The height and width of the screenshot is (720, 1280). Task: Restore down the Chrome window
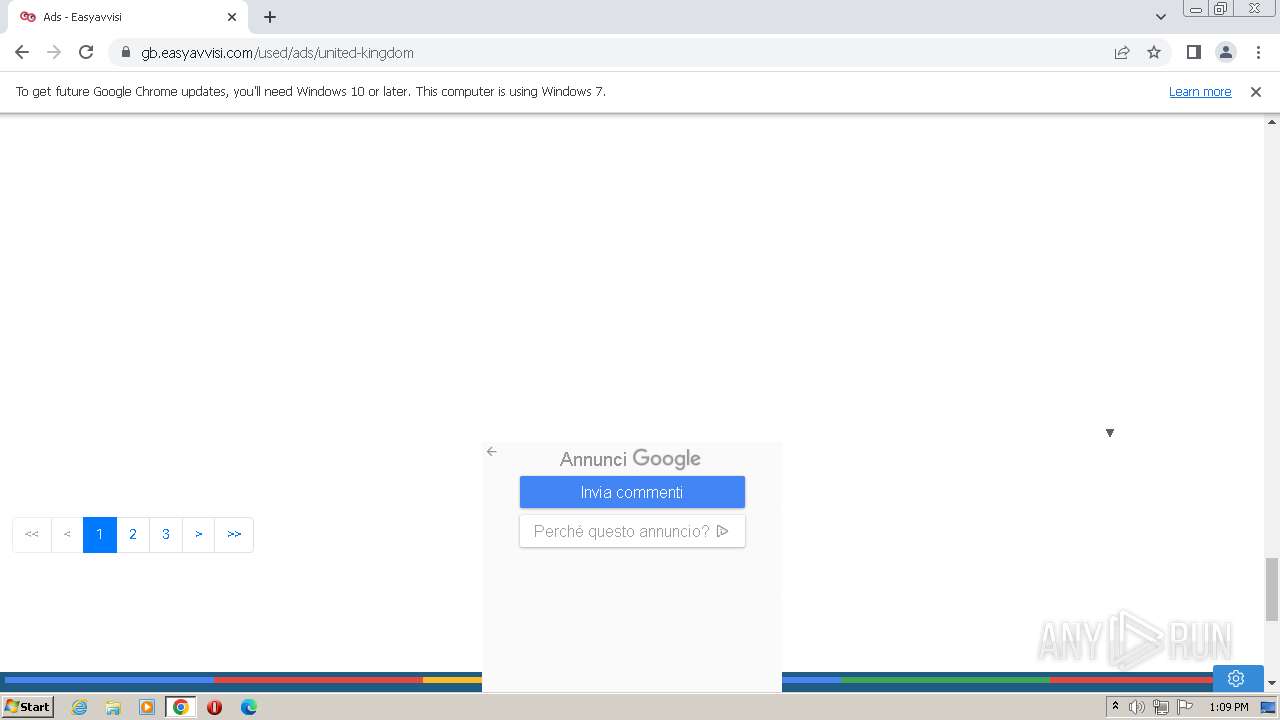pyautogui.click(x=1221, y=8)
